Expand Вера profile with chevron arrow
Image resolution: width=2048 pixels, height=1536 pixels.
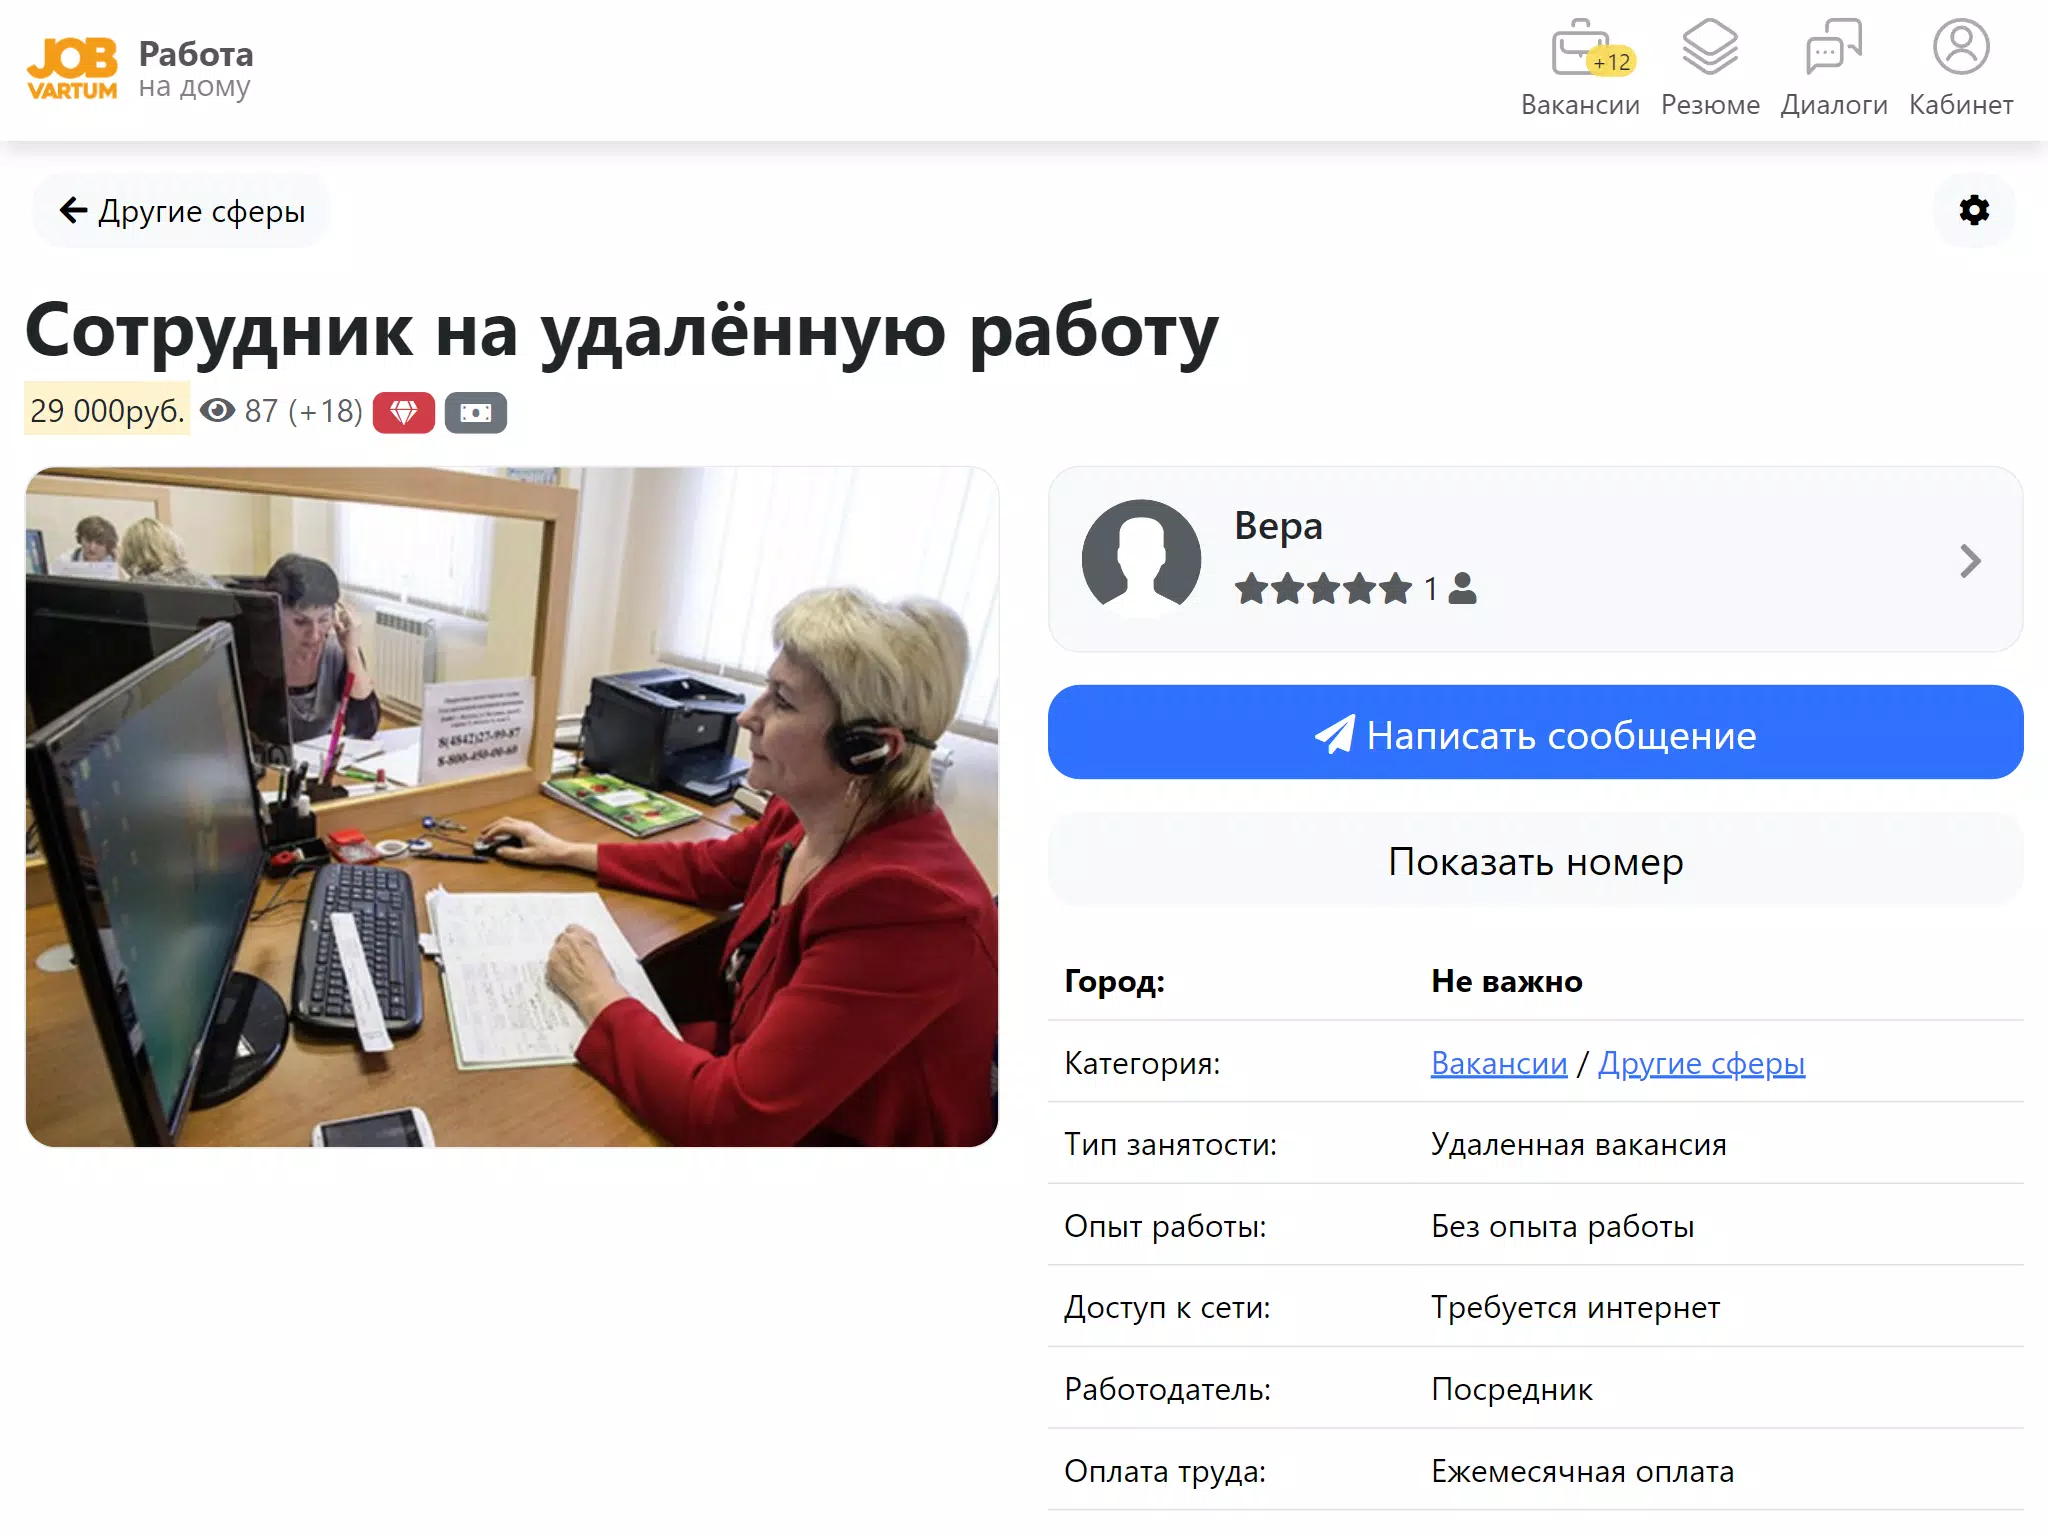1969,561
